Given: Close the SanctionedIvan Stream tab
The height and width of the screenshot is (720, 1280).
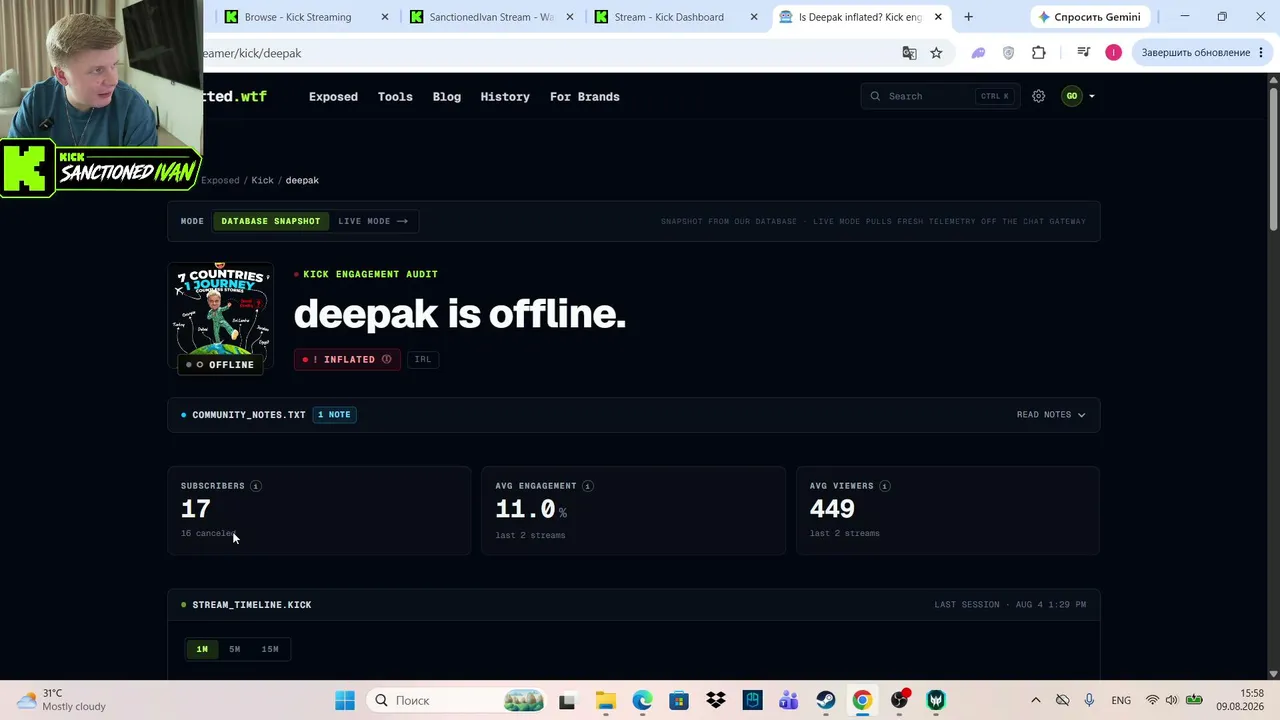Looking at the screenshot, I should (571, 17).
